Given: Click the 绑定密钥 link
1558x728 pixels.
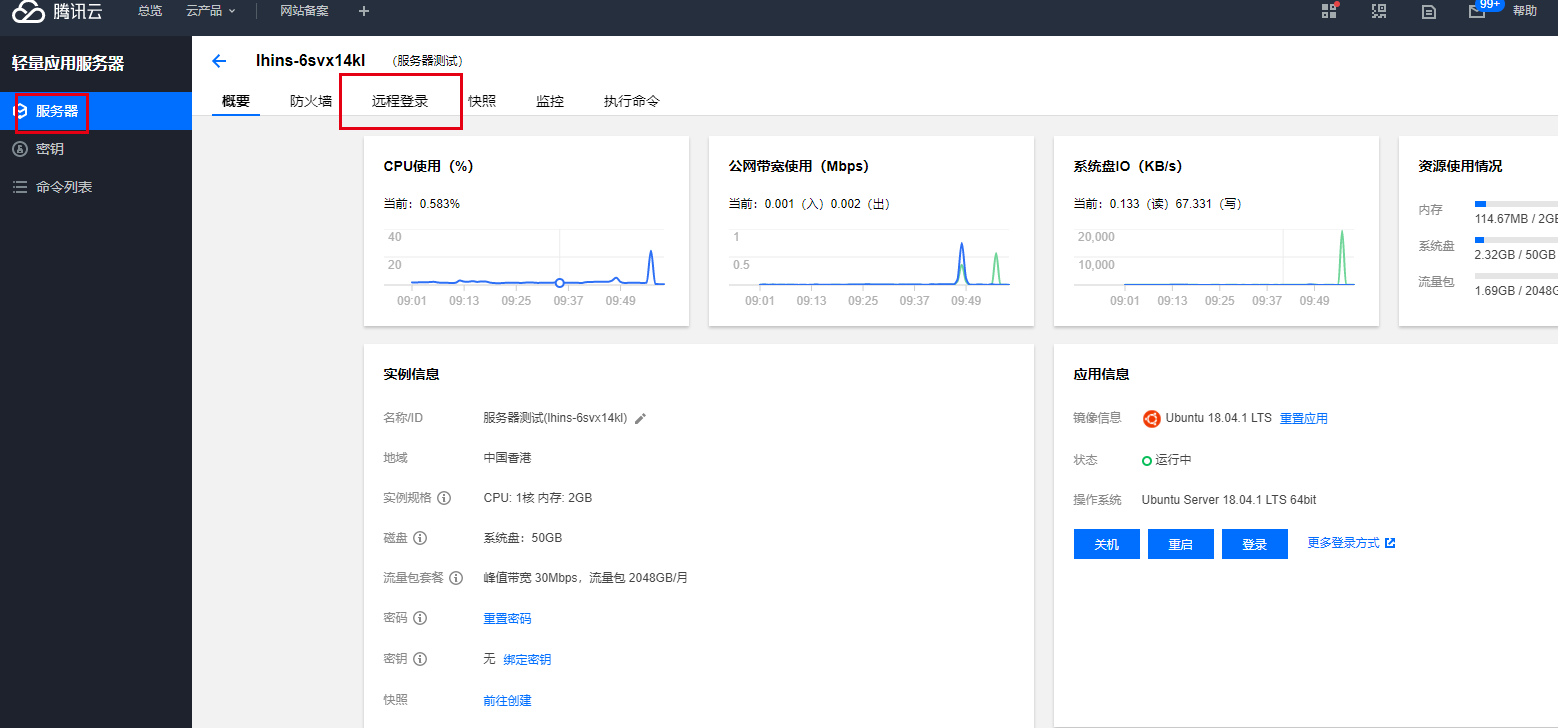Looking at the screenshot, I should point(527,659).
